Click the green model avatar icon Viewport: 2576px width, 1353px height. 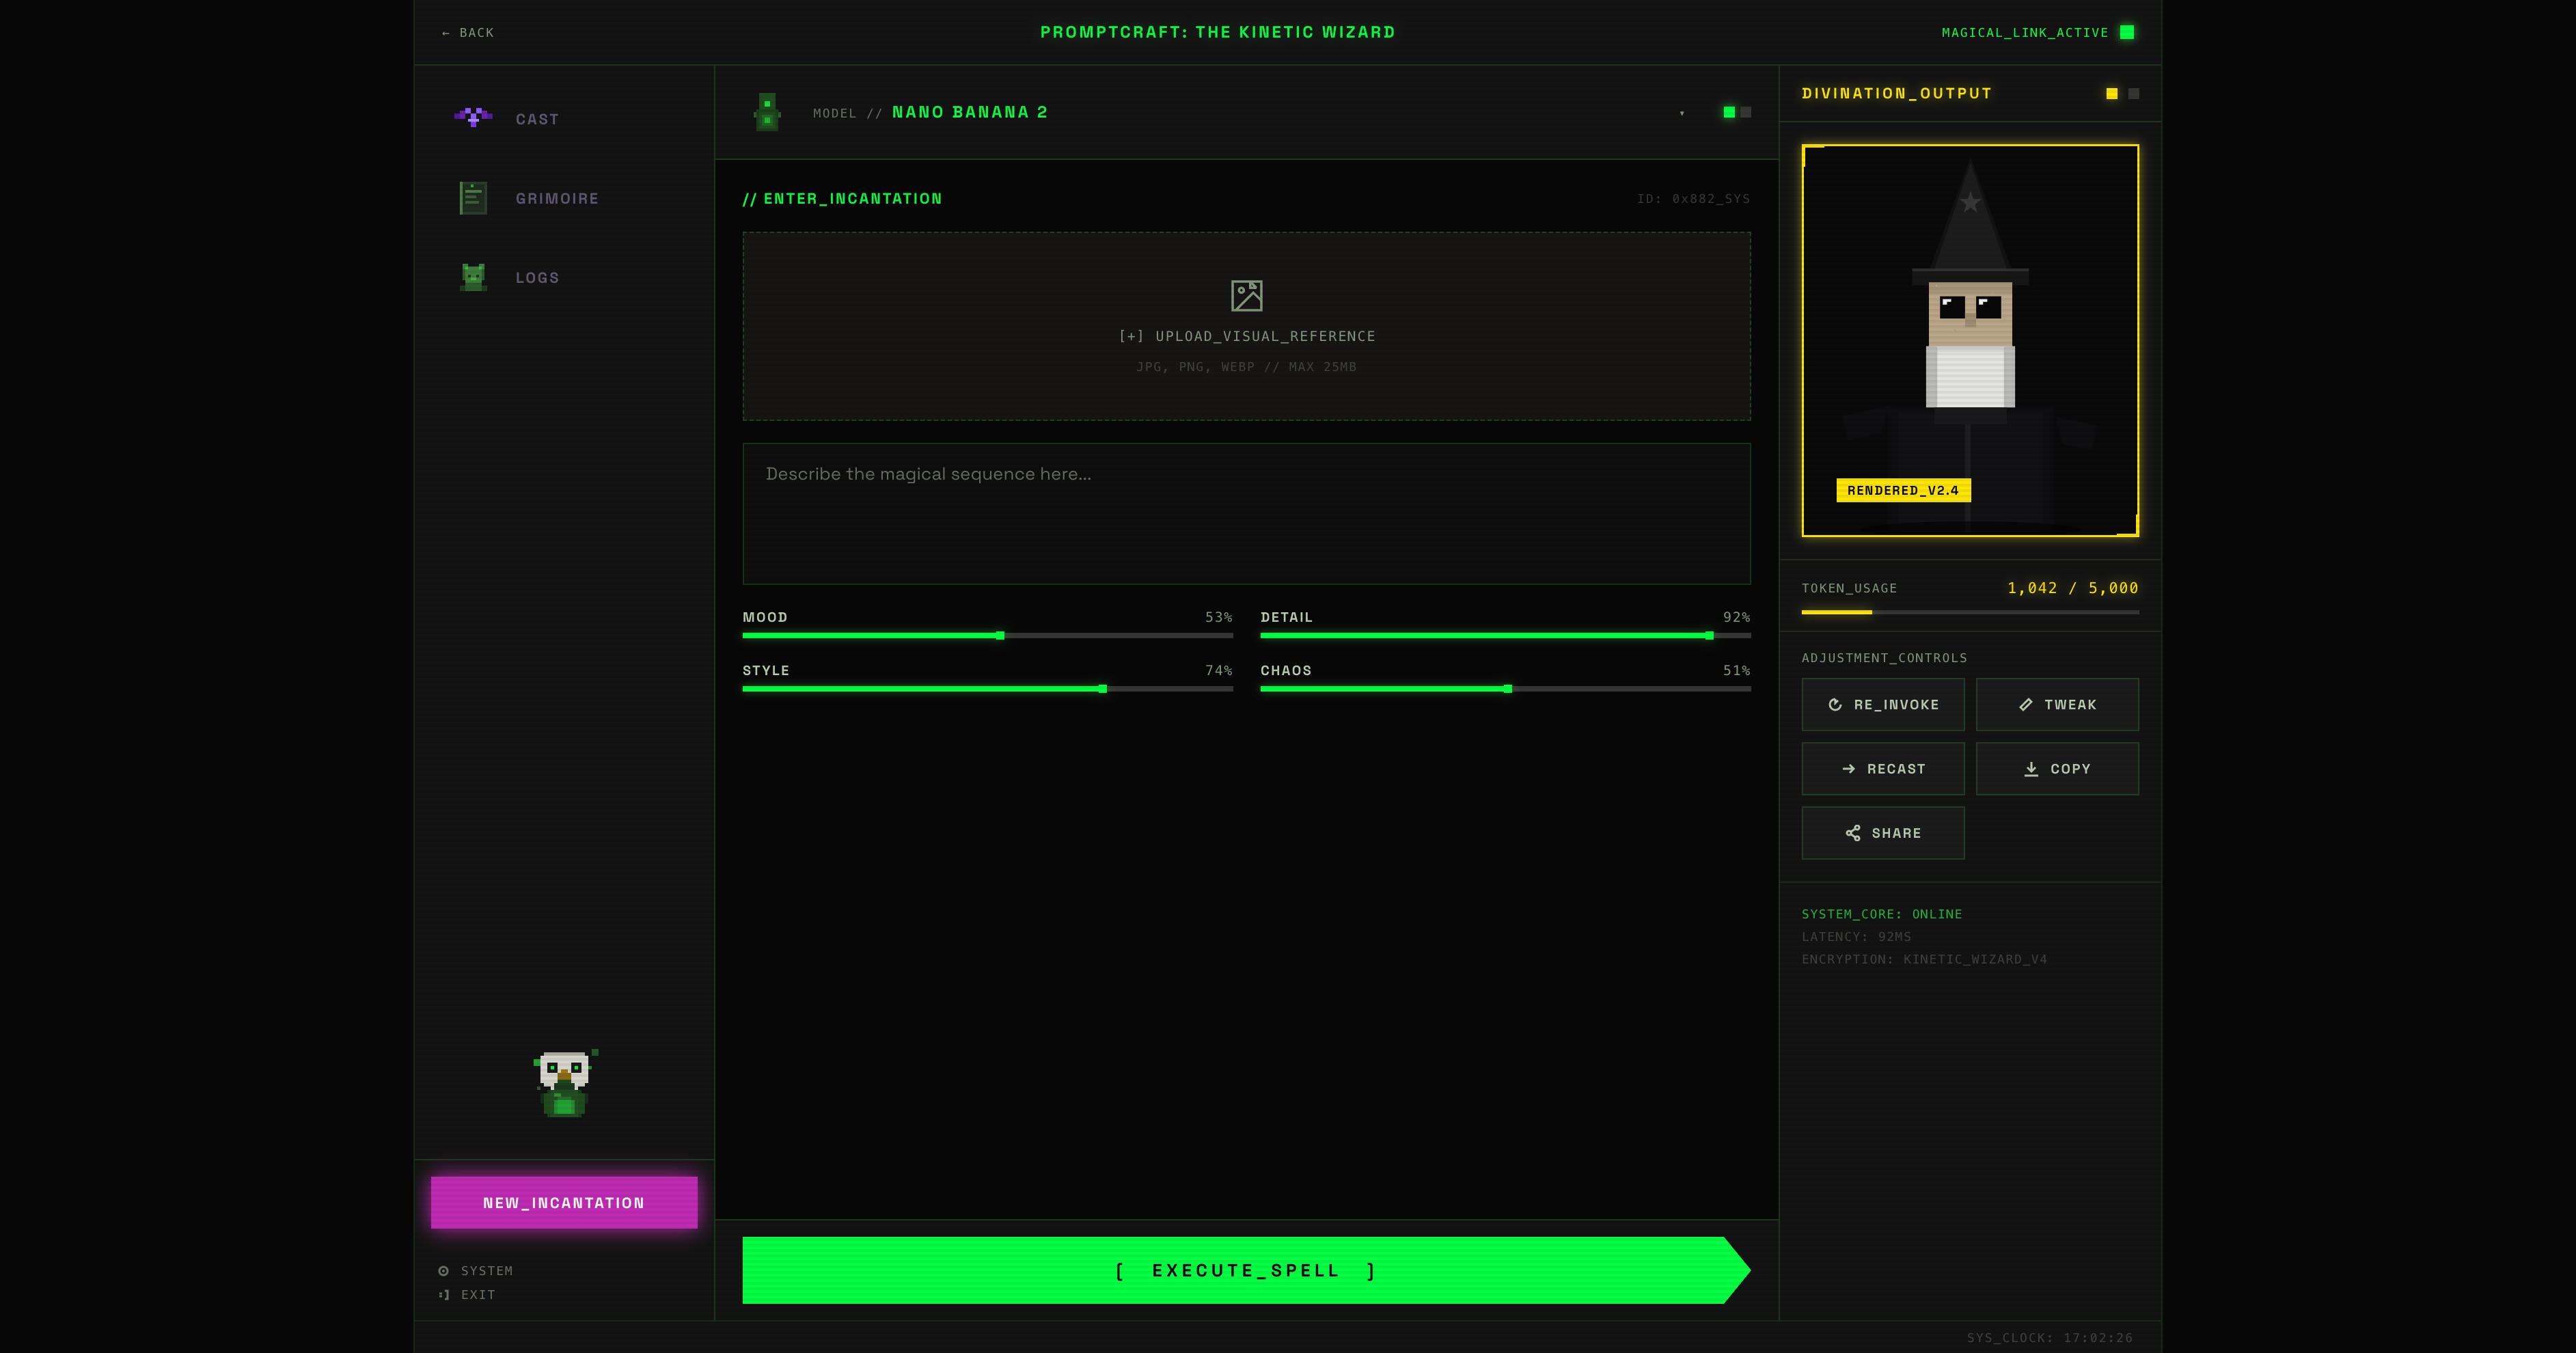(767, 112)
